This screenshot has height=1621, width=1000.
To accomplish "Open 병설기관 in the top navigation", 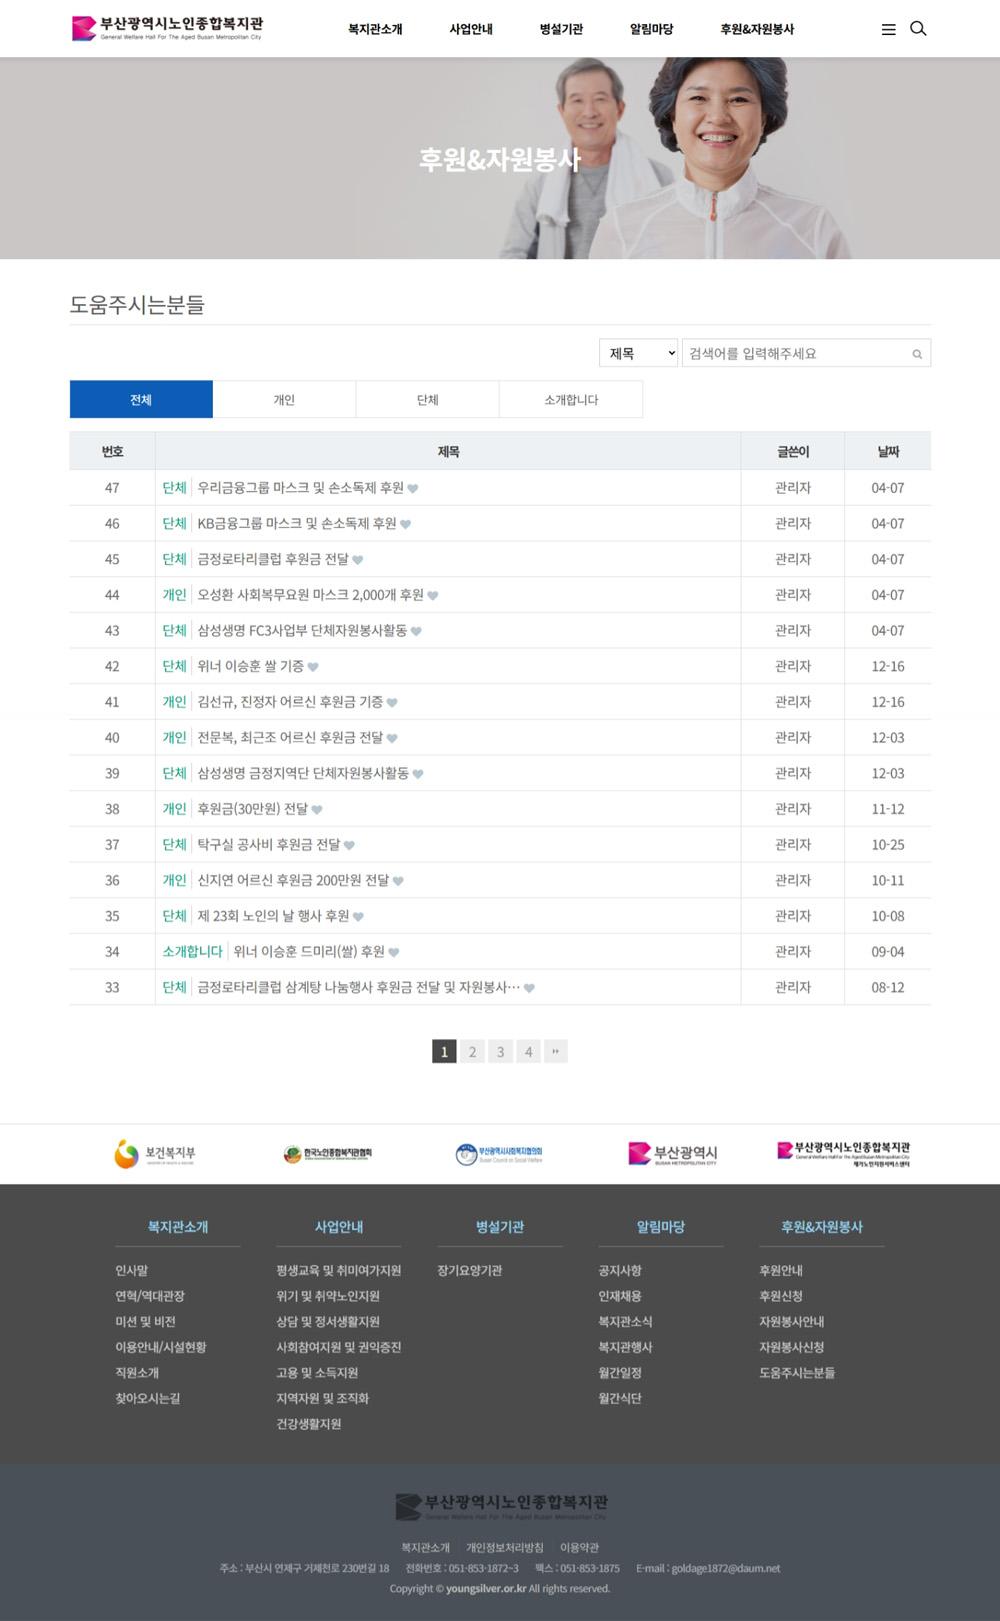I will click(561, 29).
